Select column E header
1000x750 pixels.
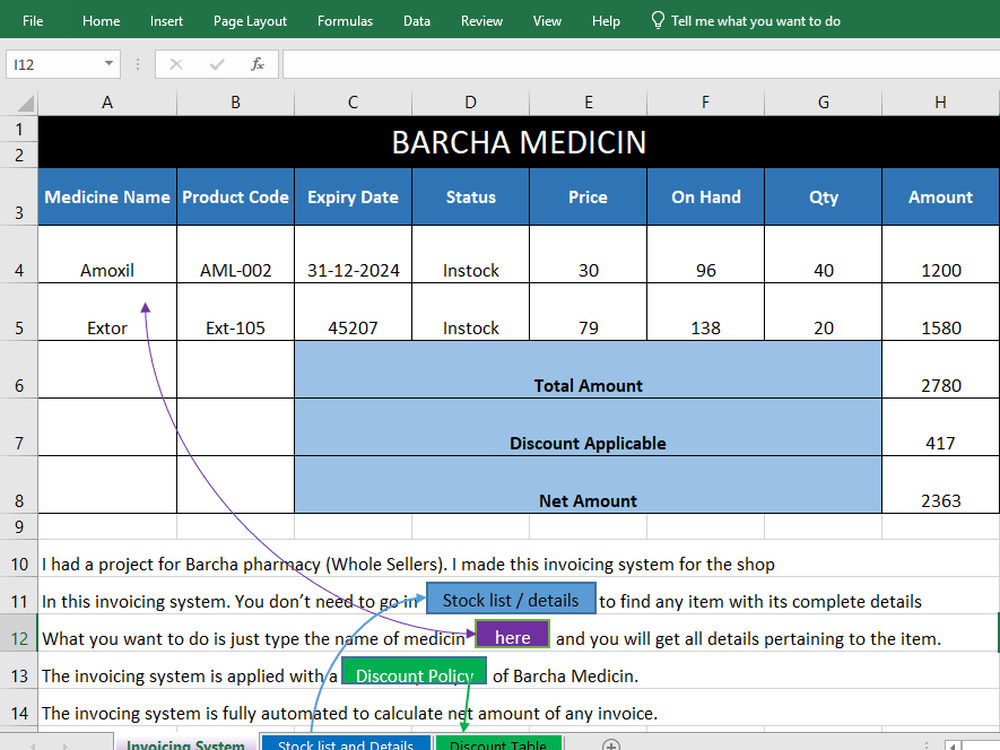[x=588, y=102]
